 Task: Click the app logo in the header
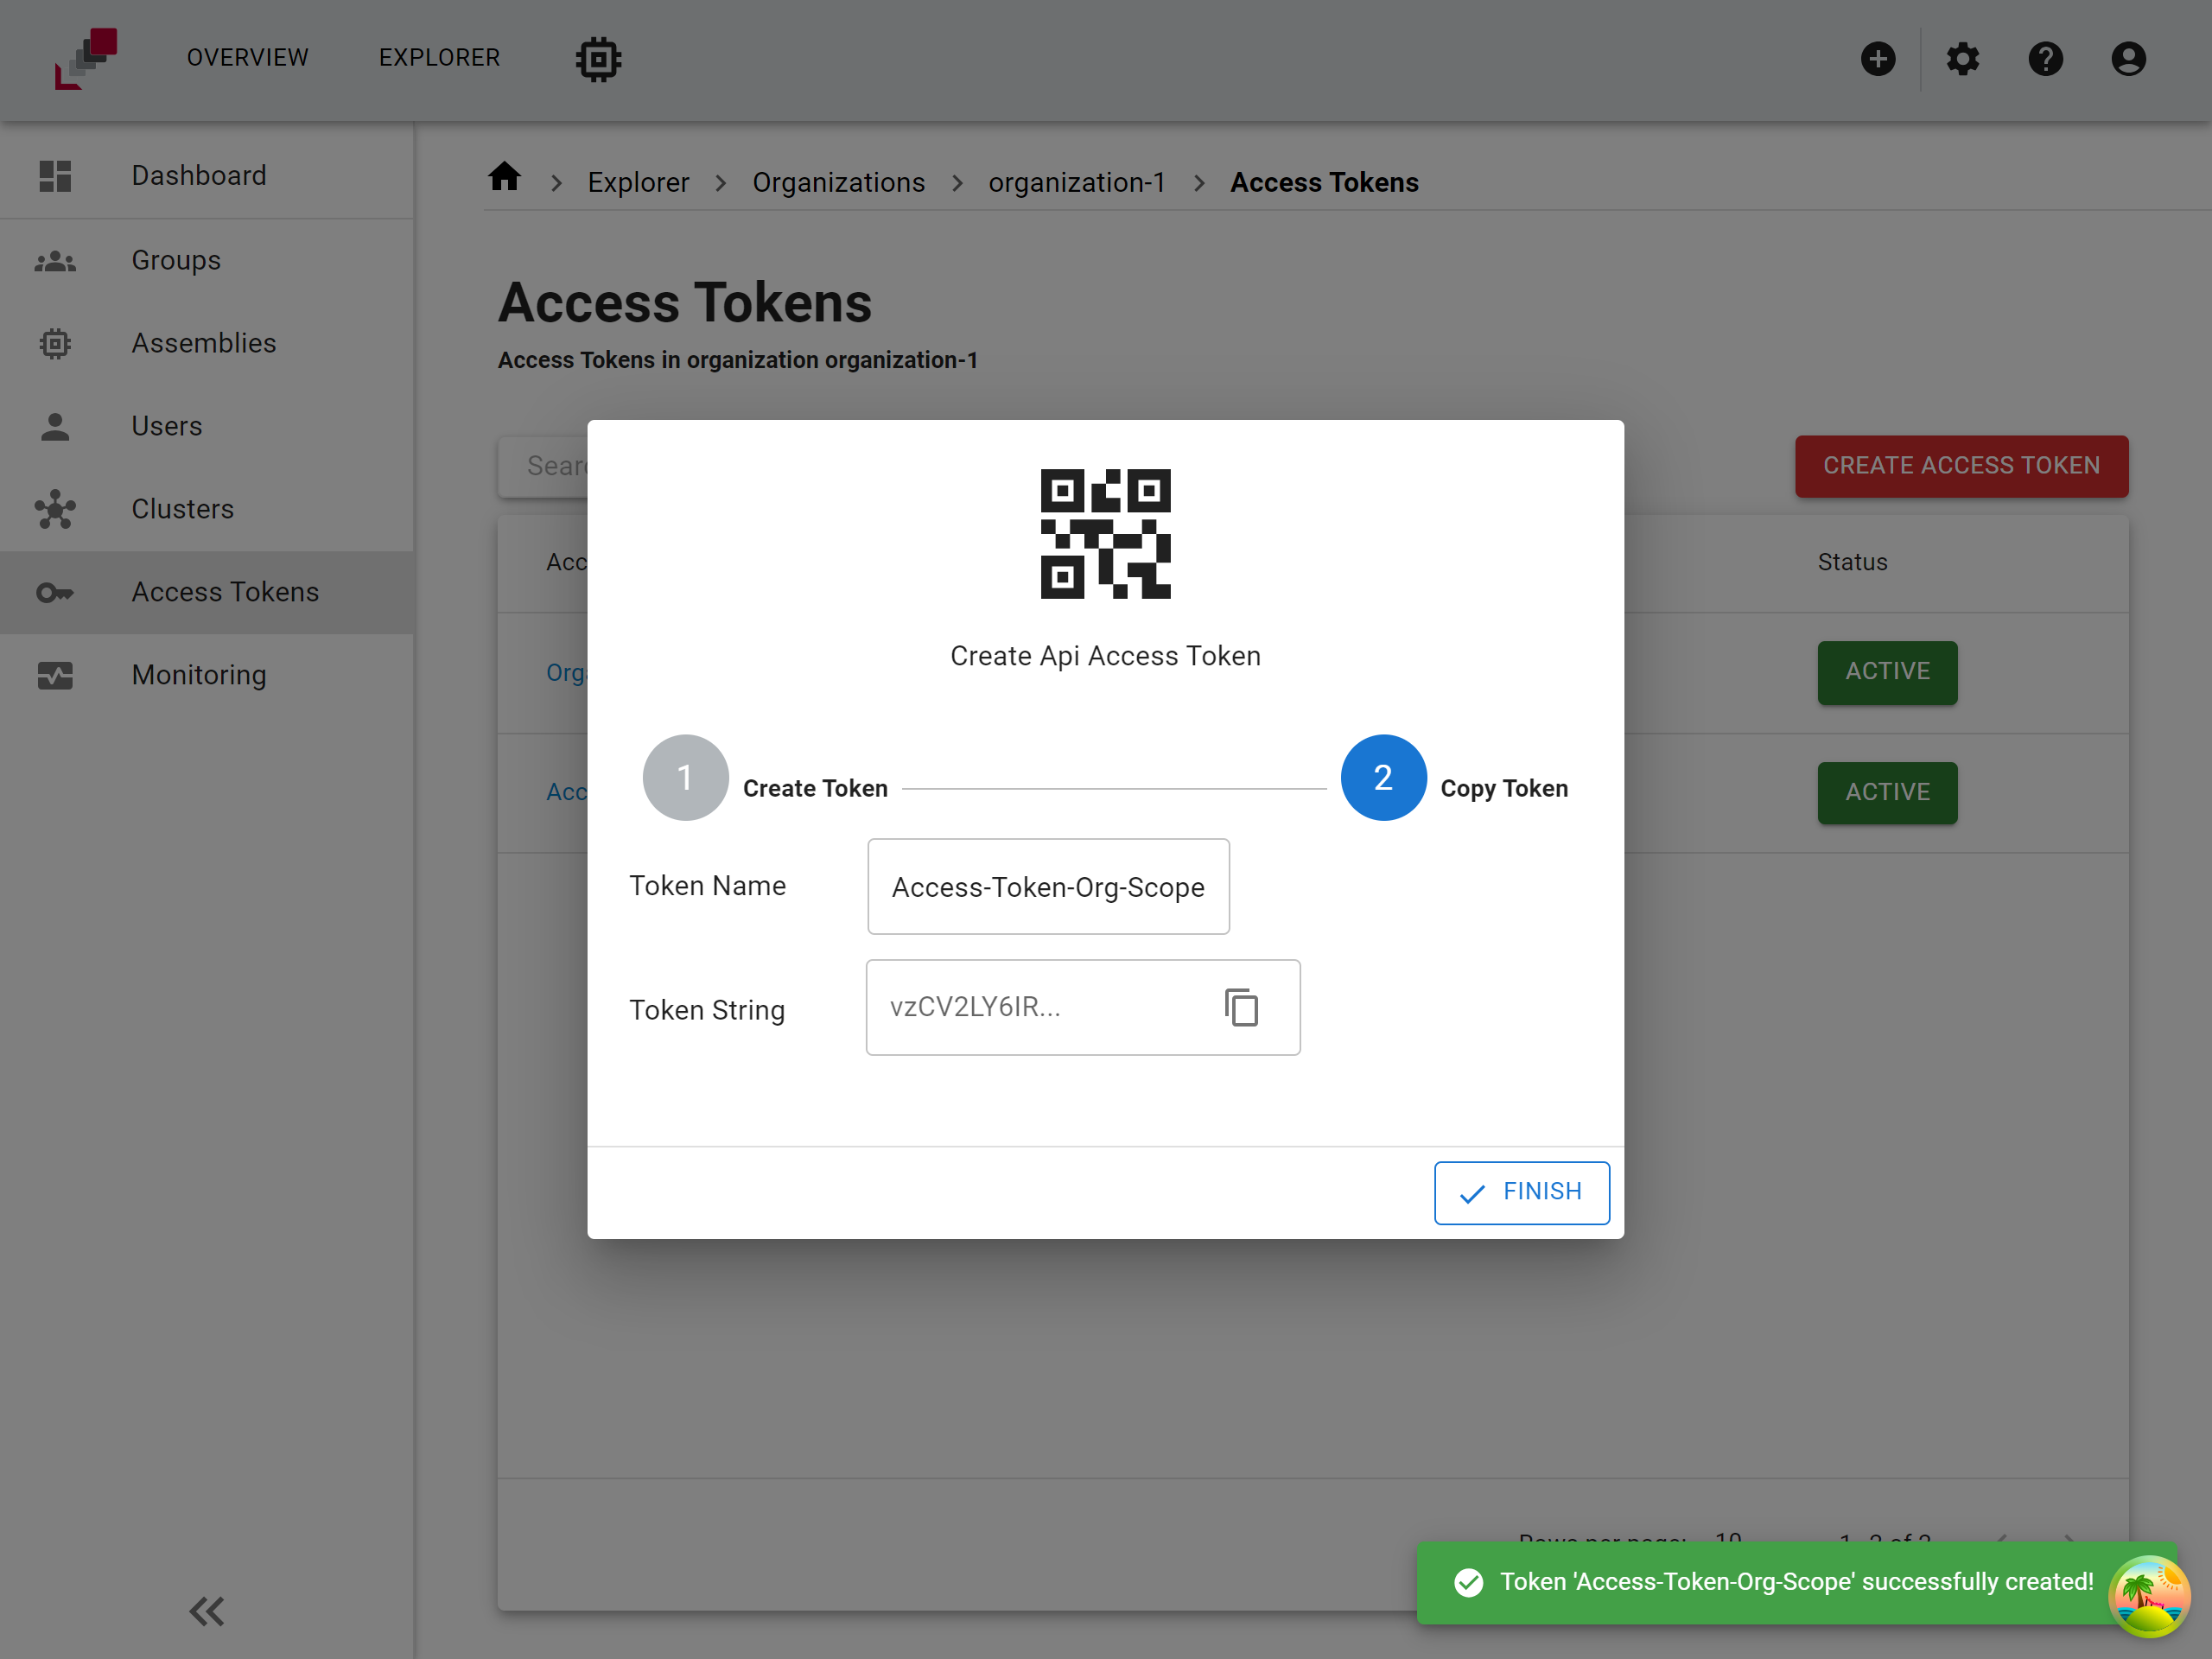tap(86, 59)
